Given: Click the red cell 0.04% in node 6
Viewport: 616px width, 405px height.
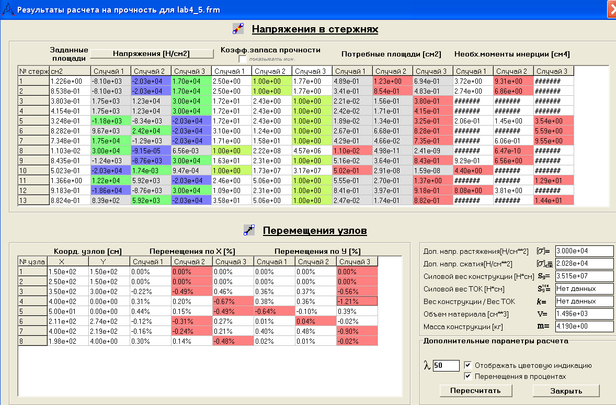Looking at the screenshot, I should [x=315, y=321].
